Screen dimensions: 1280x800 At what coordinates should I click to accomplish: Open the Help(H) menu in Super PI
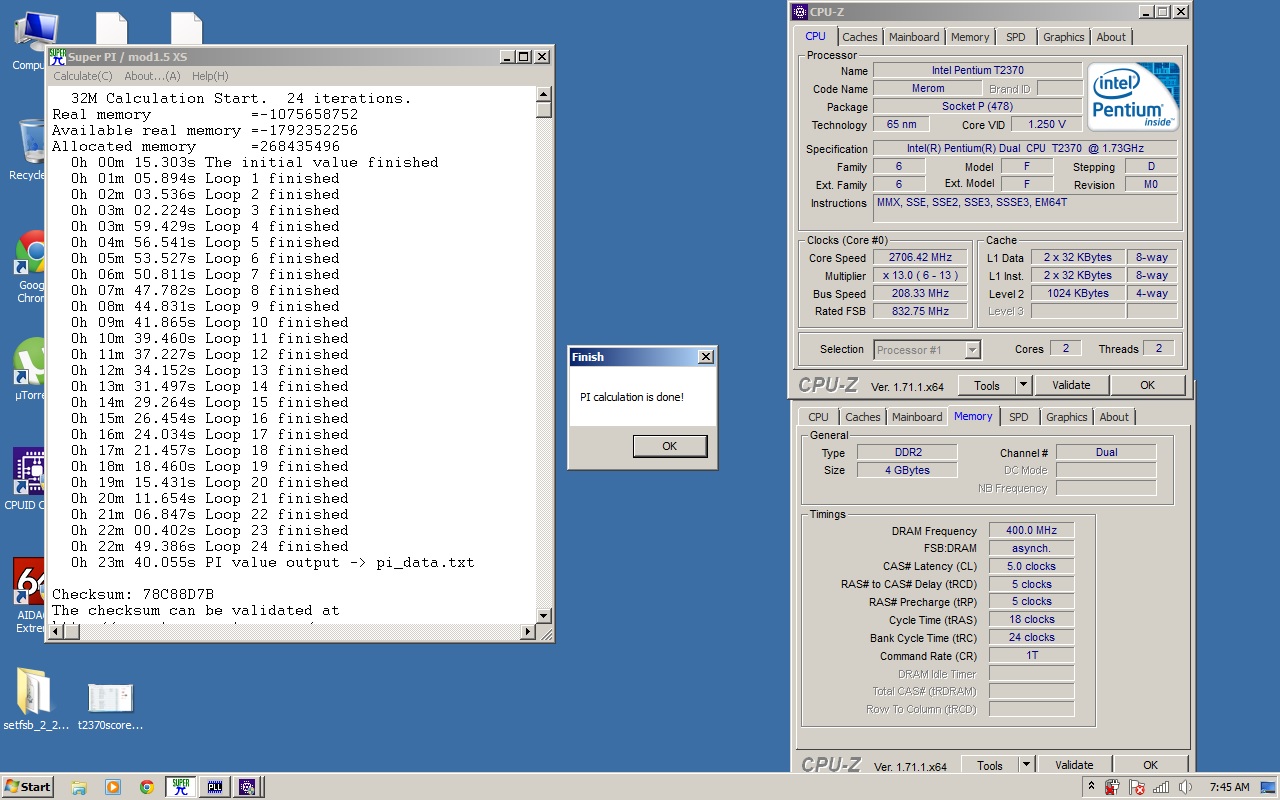(x=210, y=76)
